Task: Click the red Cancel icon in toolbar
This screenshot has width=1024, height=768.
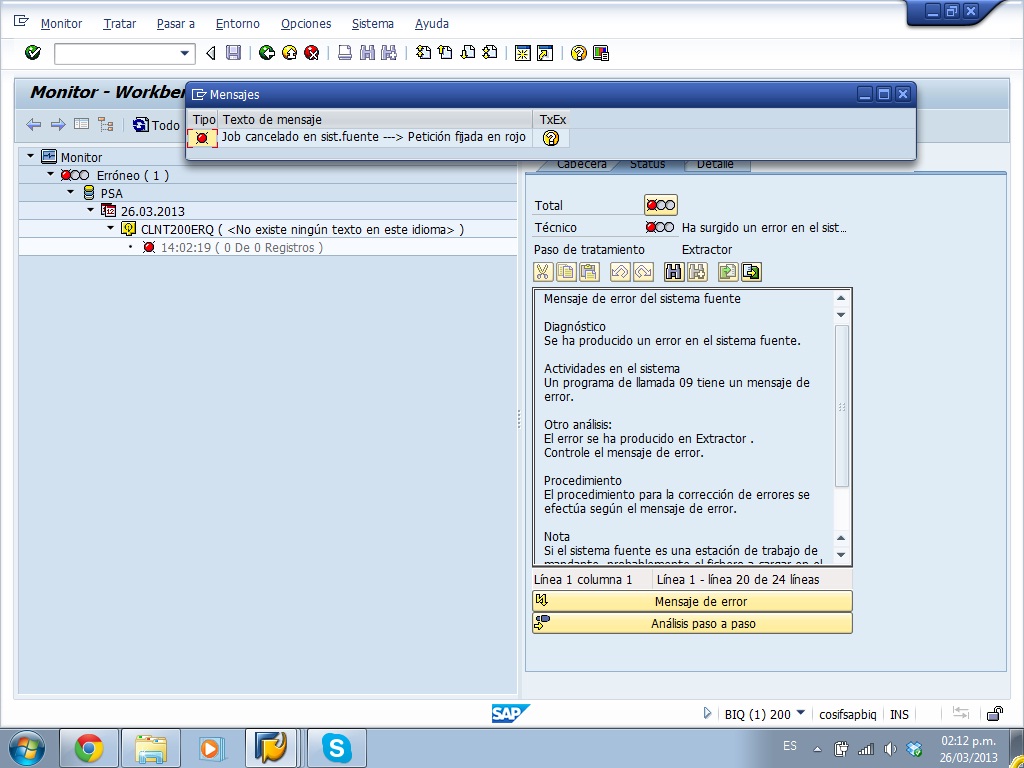Action: [312, 53]
